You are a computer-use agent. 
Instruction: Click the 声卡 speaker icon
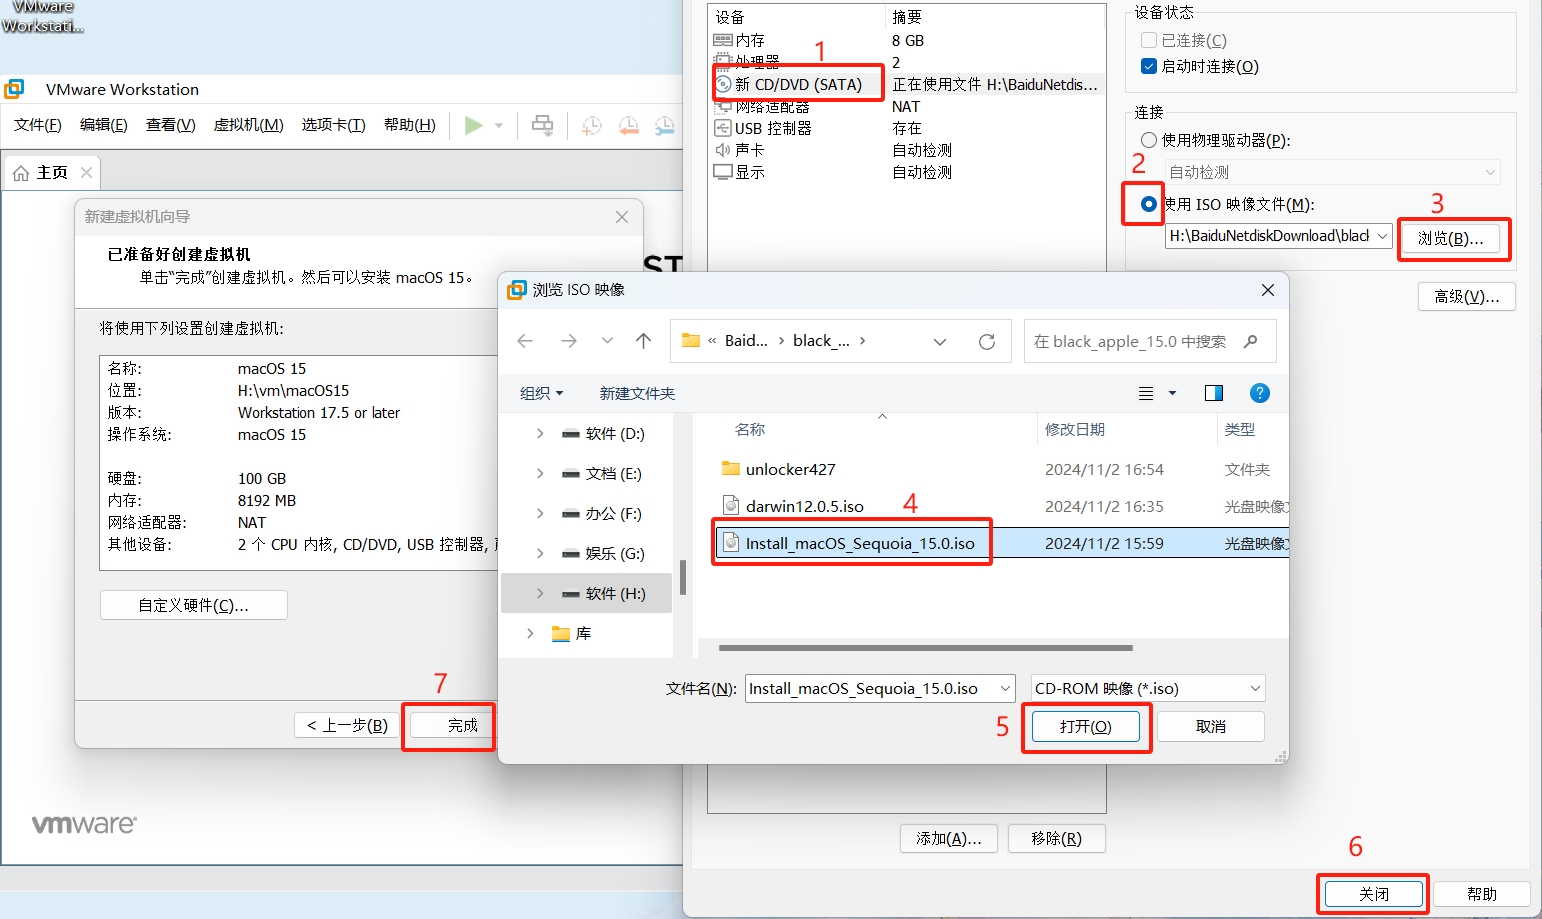coord(723,150)
